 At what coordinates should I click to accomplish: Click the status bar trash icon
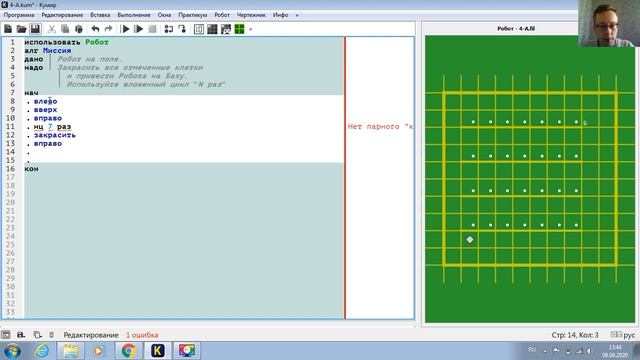[51, 335]
